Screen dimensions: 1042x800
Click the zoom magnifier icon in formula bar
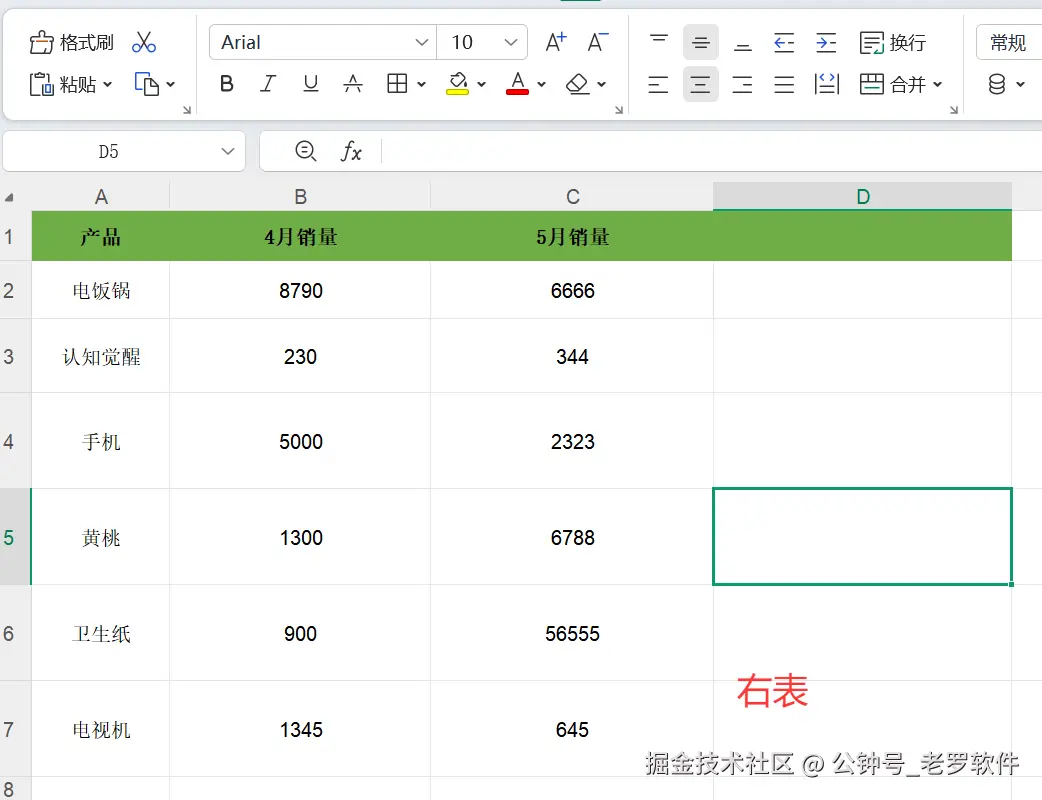(305, 151)
